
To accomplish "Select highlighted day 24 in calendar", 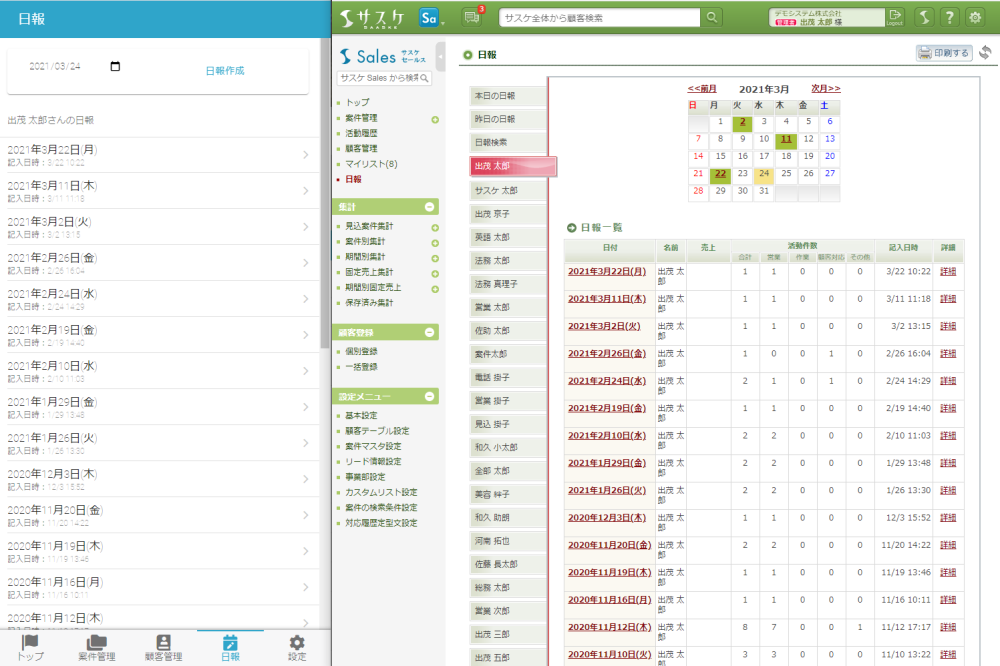I will tap(763, 173).
